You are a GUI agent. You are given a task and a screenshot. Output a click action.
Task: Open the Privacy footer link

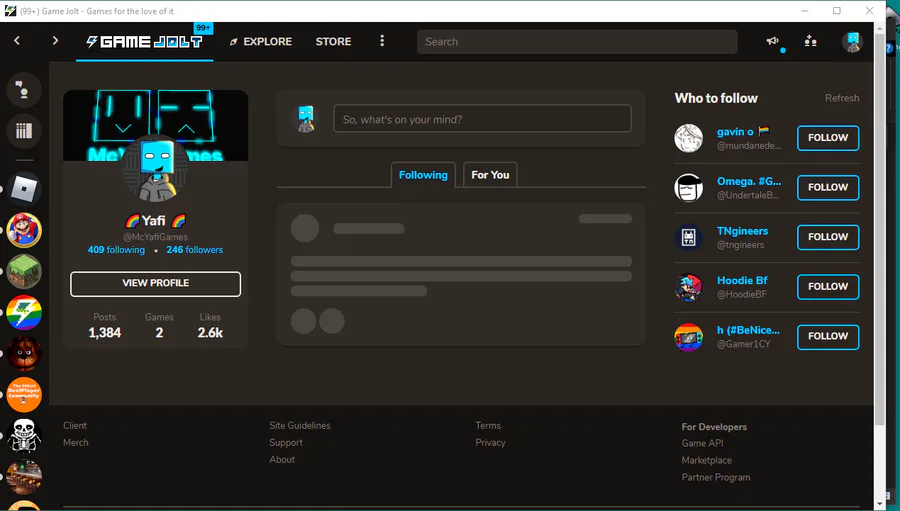490,443
